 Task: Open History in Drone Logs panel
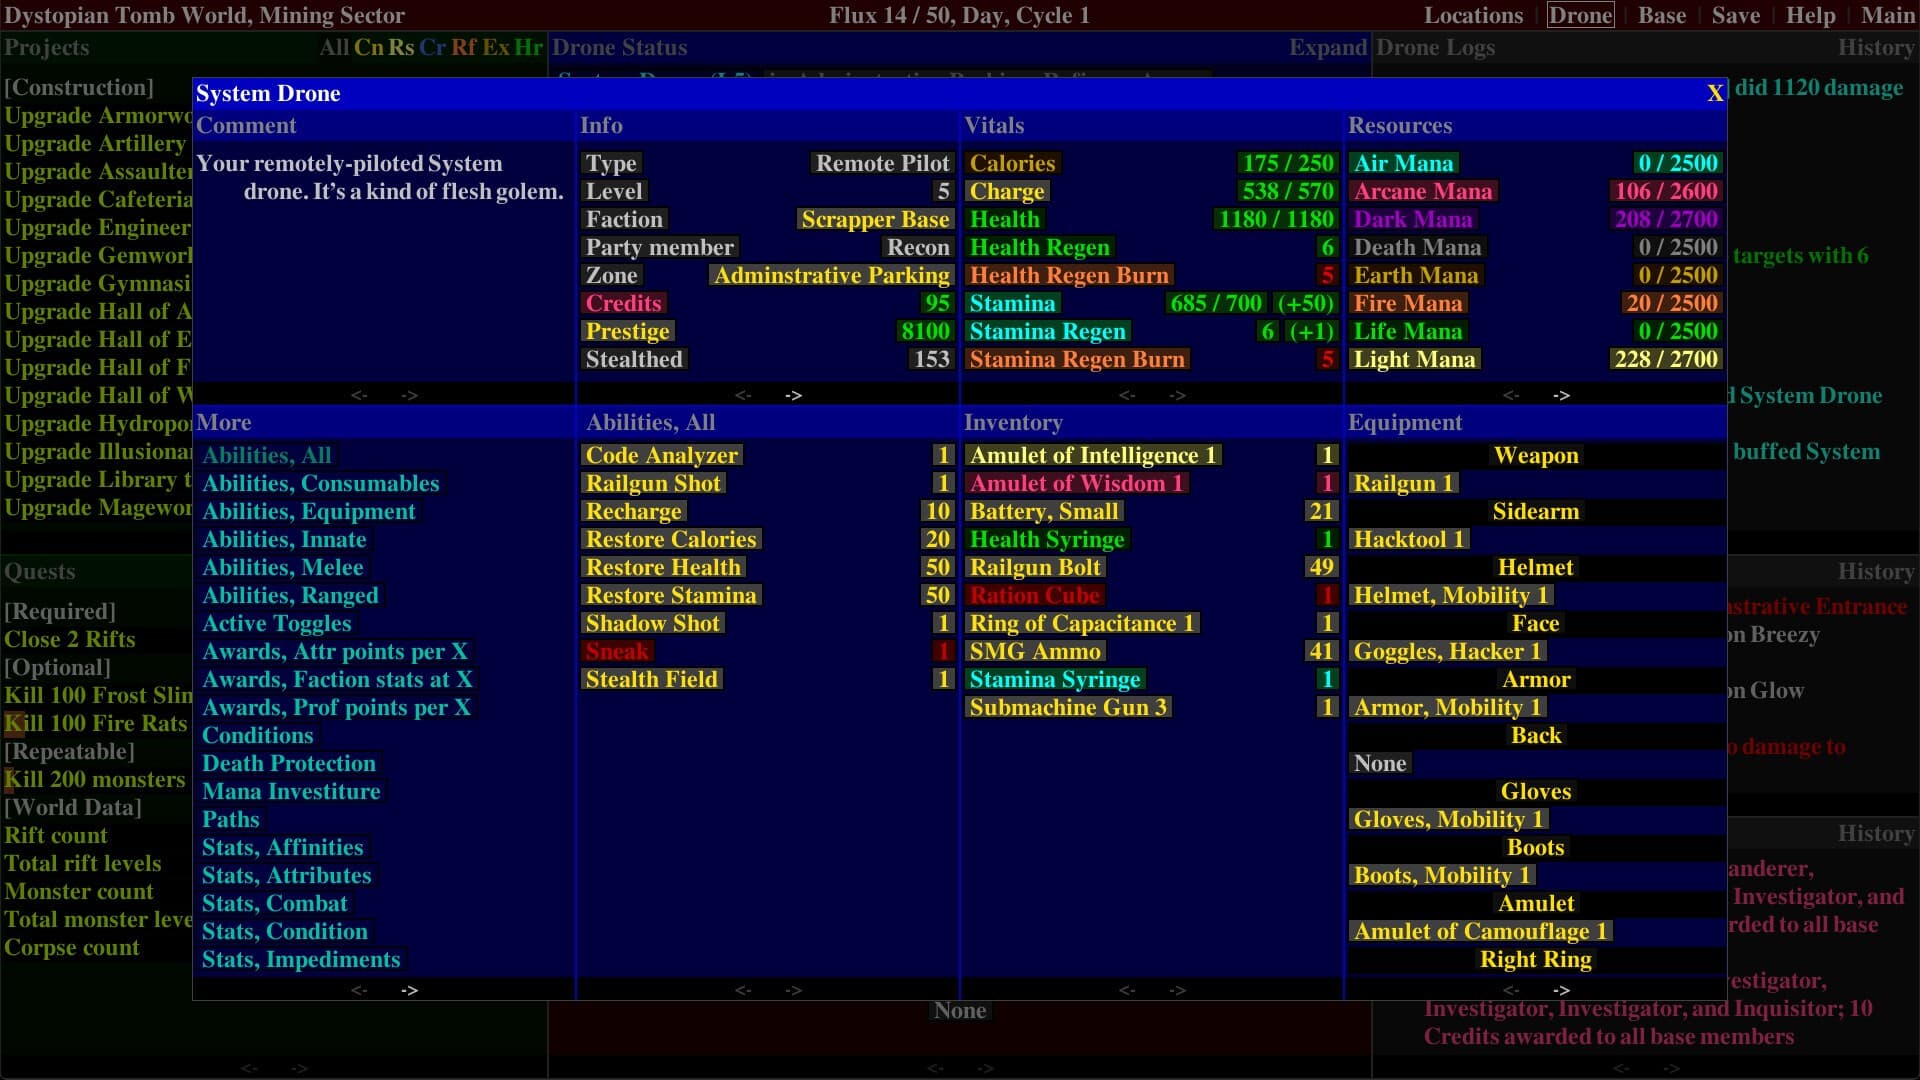click(1875, 48)
